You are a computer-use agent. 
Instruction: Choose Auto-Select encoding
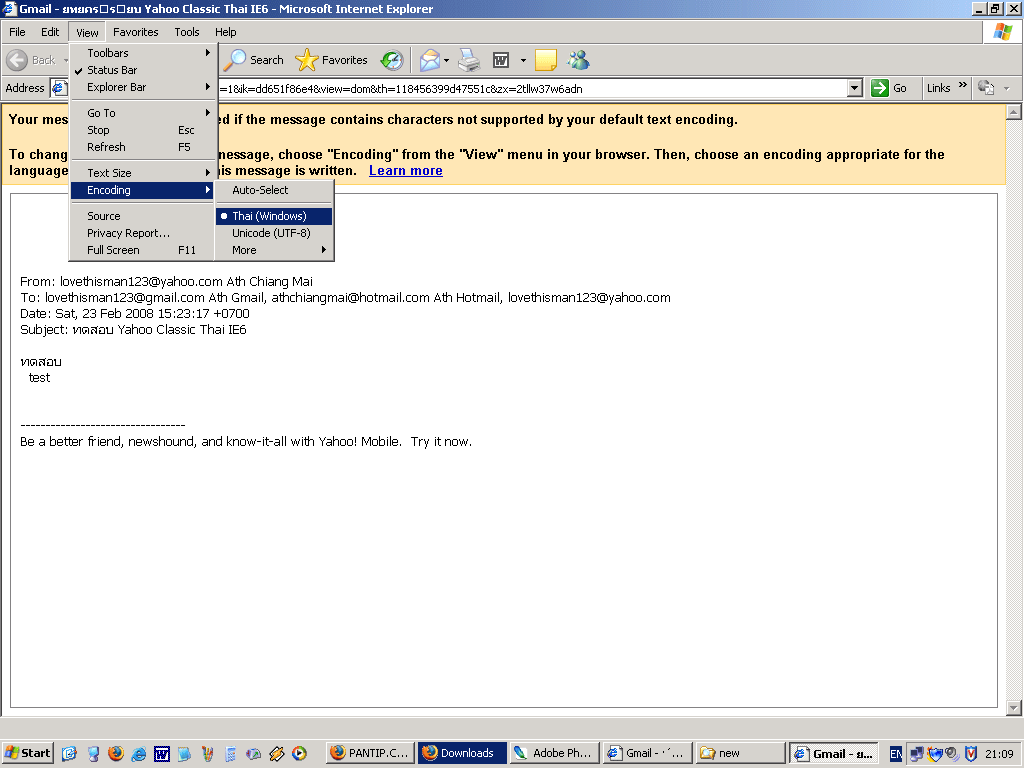[274, 190]
